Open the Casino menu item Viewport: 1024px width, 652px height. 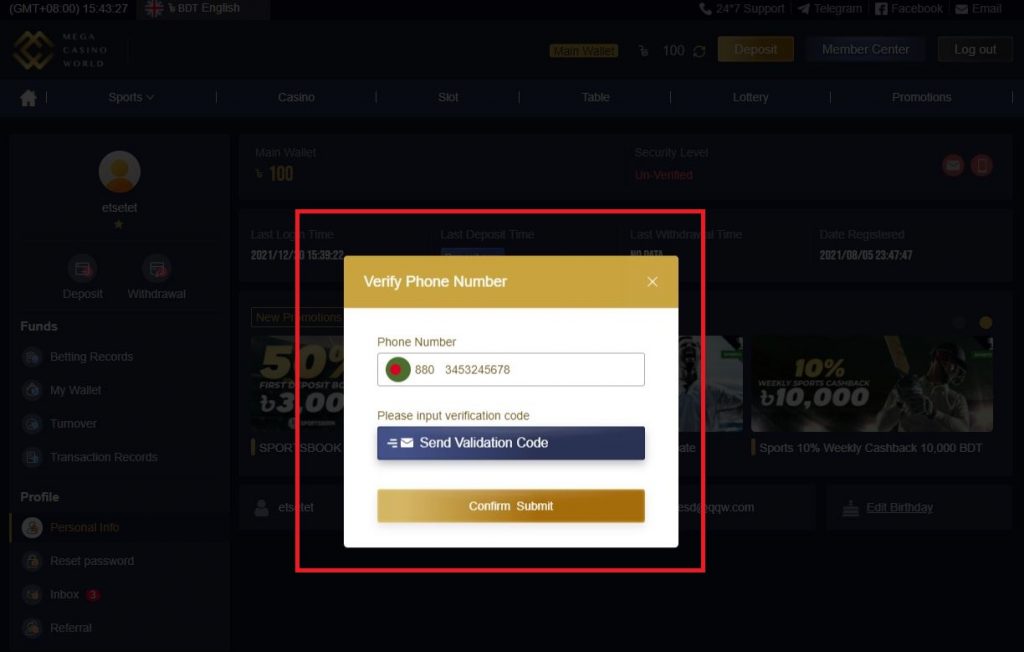tap(296, 97)
